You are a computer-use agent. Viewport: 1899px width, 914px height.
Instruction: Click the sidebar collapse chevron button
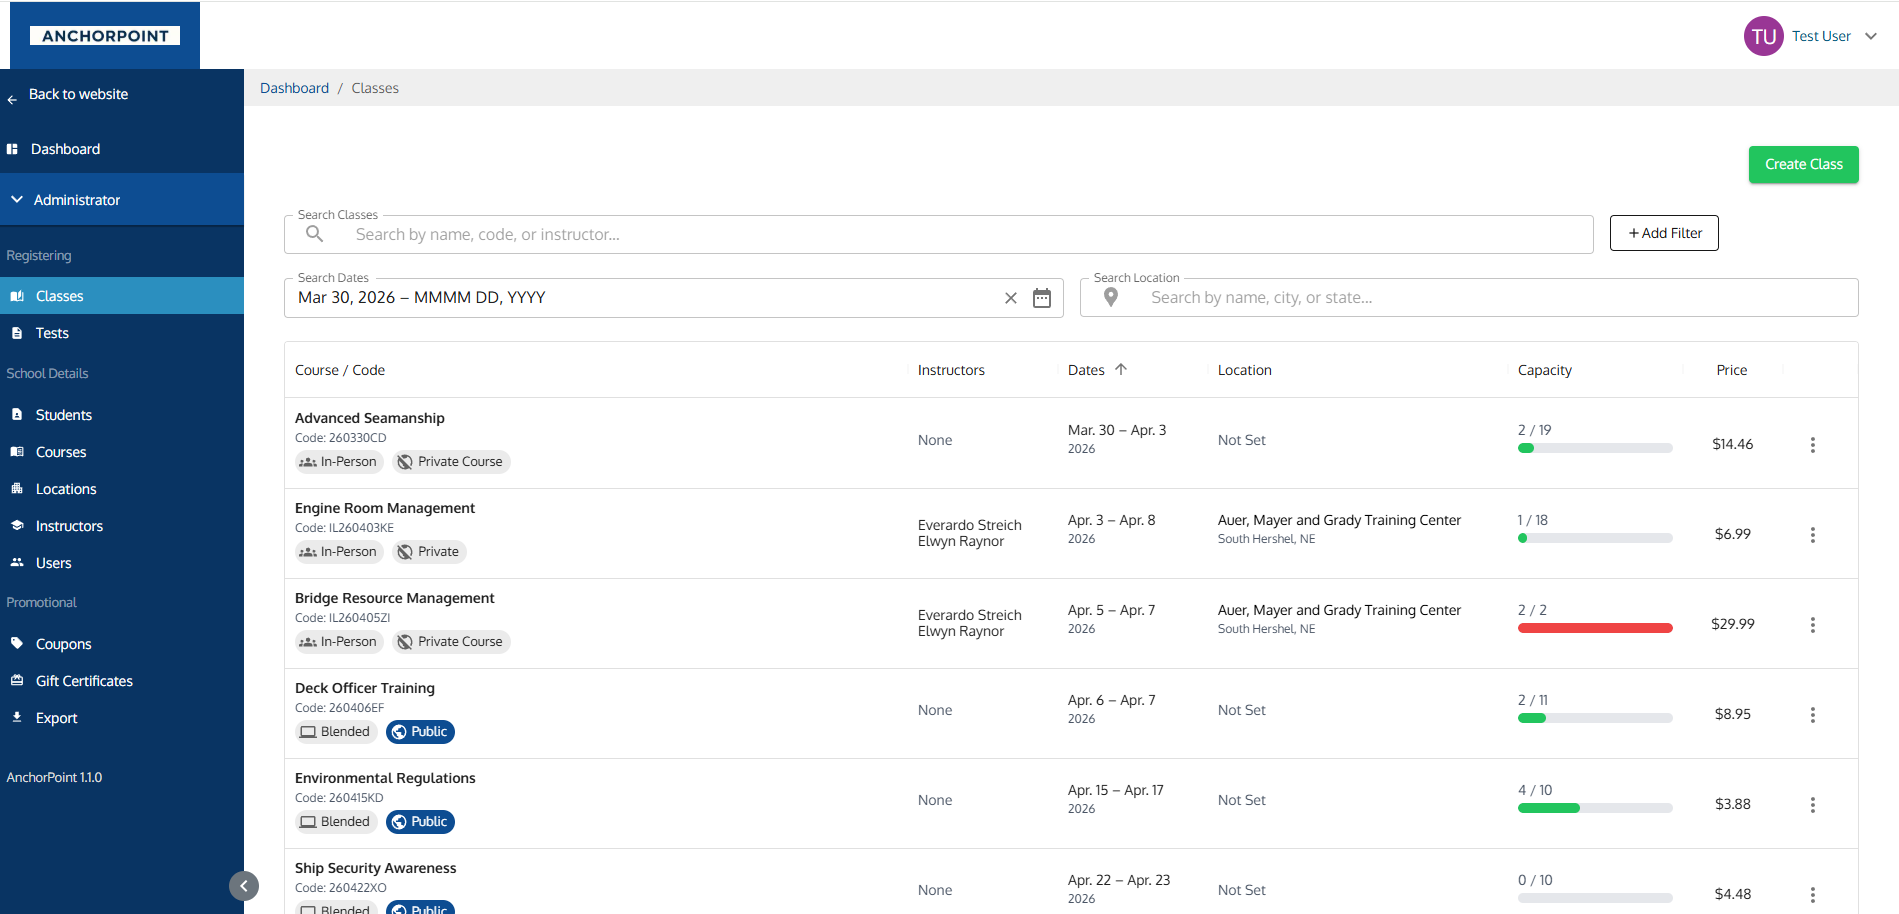click(x=243, y=886)
